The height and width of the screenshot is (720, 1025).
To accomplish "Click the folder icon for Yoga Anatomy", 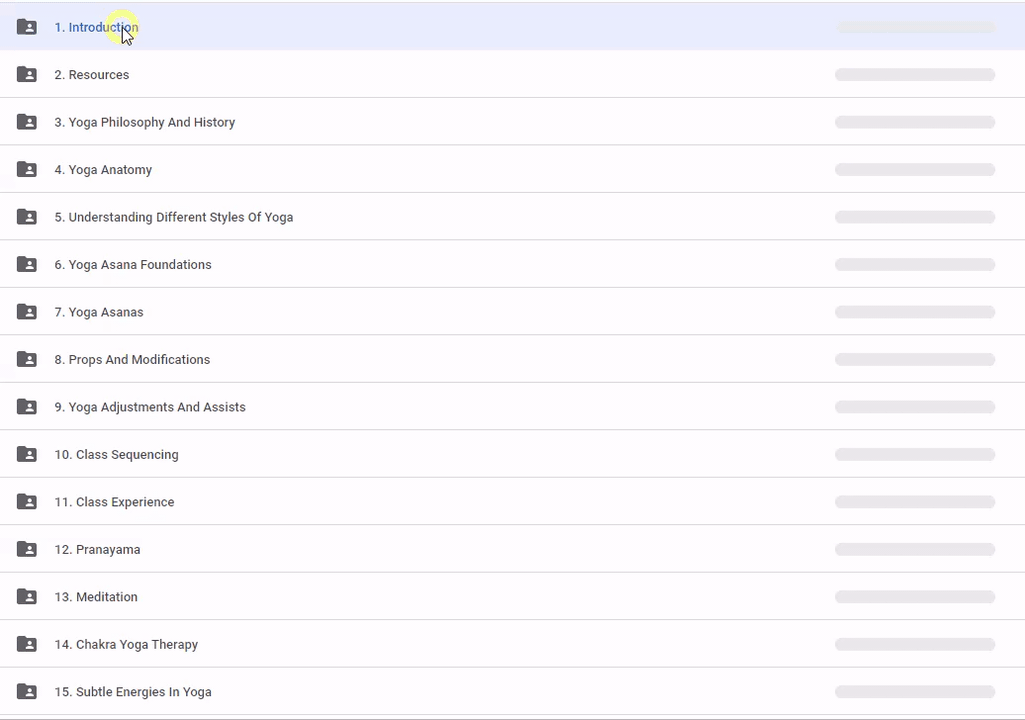I will (x=27, y=170).
